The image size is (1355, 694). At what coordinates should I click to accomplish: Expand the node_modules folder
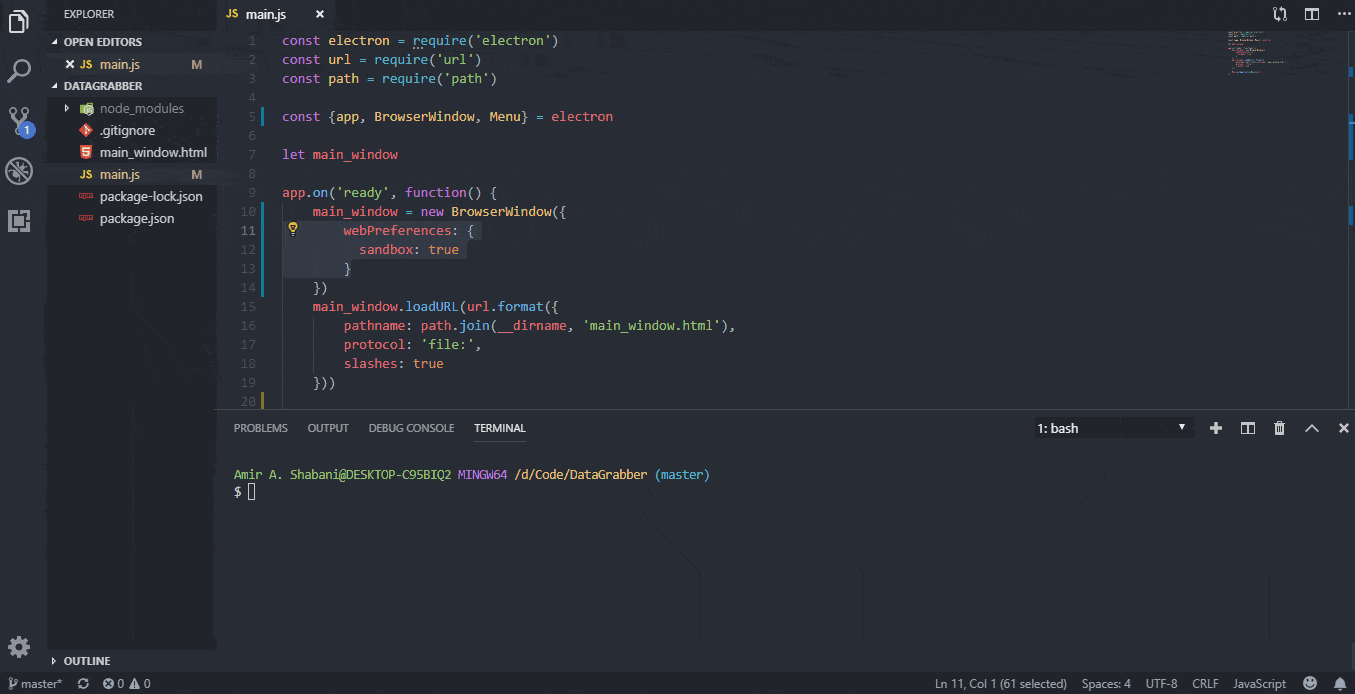pos(131,108)
